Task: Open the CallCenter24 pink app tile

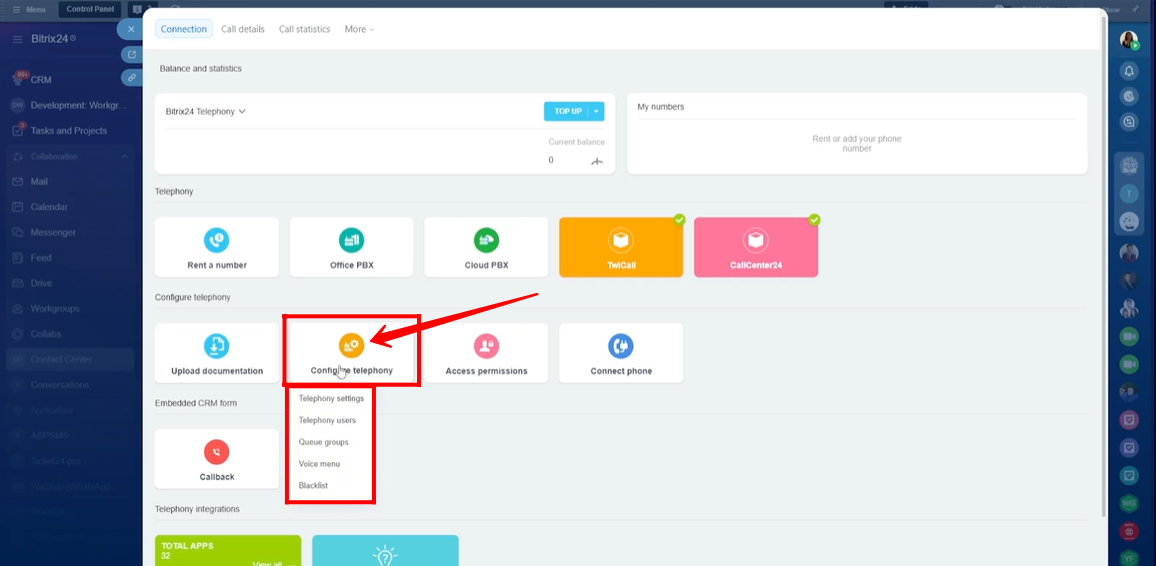Action: click(x=756, y=247)
